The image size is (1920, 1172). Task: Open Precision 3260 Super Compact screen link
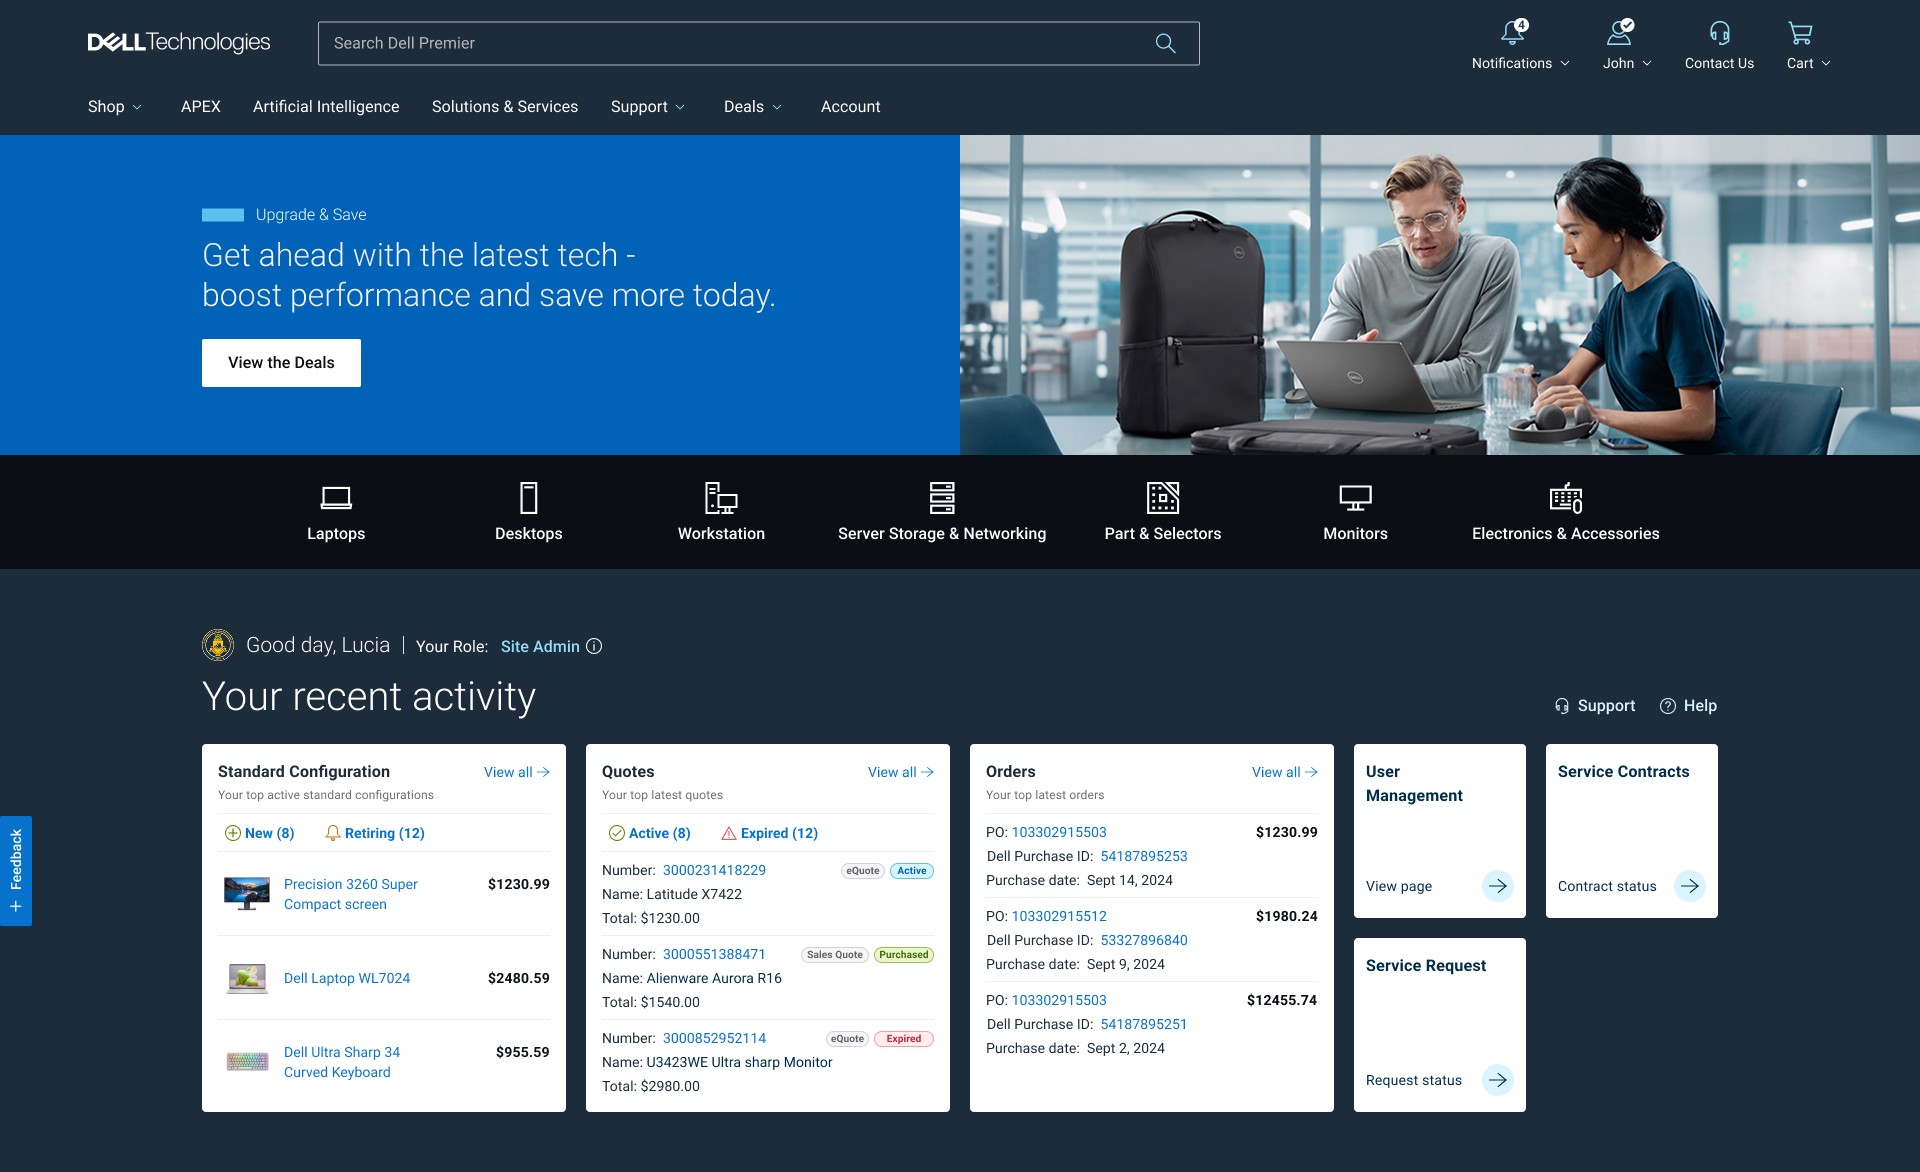(x=351, y=894)
